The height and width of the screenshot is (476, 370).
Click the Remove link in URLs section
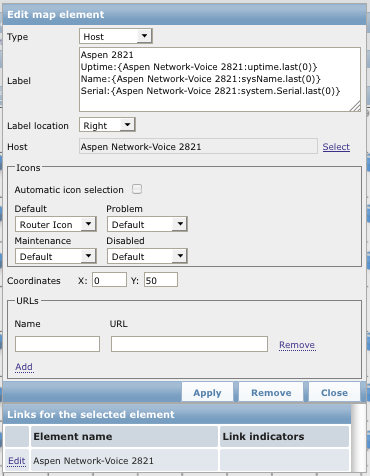point(297,345)
